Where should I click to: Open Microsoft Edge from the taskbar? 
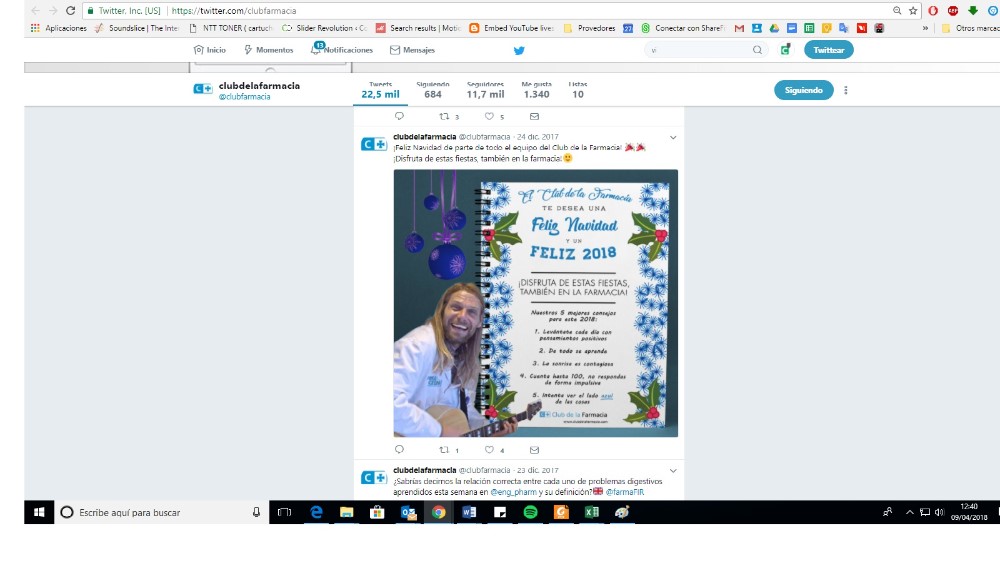[x=316, y=512]
